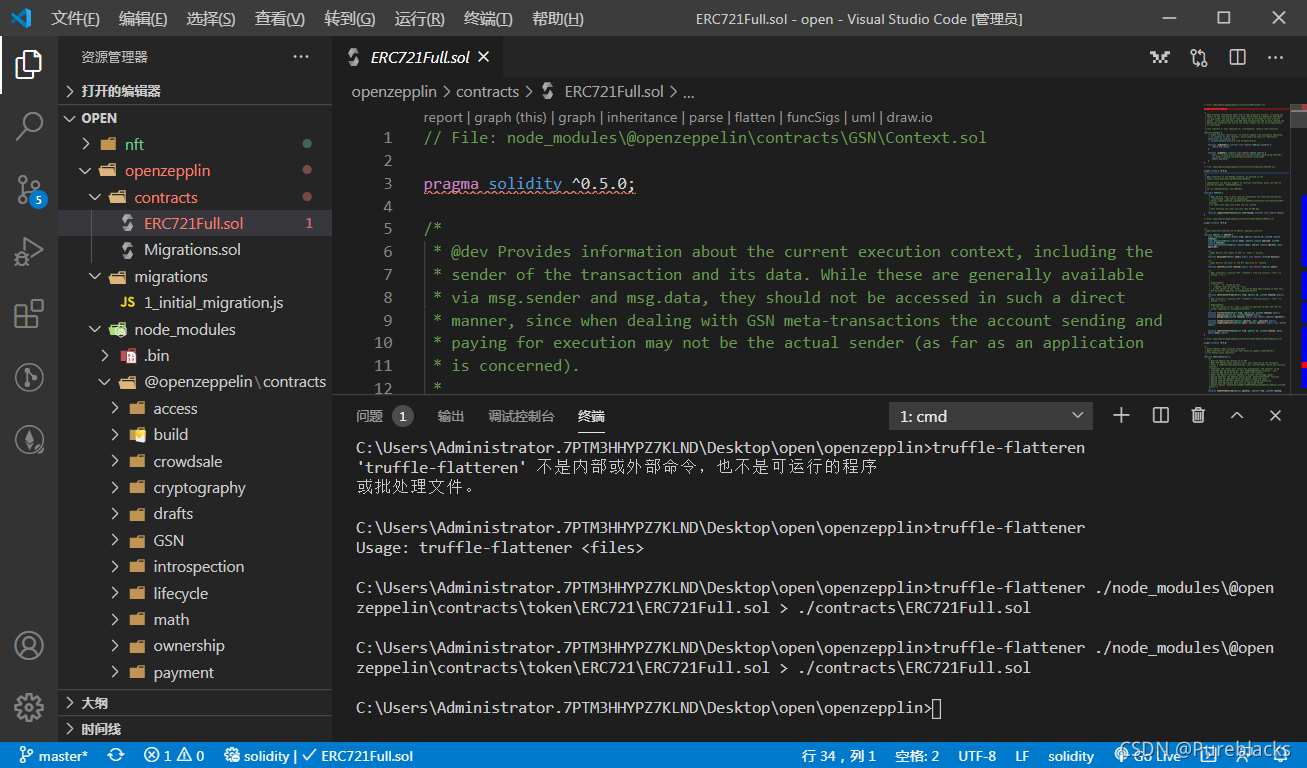Synchronize changes via status bar sync icon

point(116,756)
